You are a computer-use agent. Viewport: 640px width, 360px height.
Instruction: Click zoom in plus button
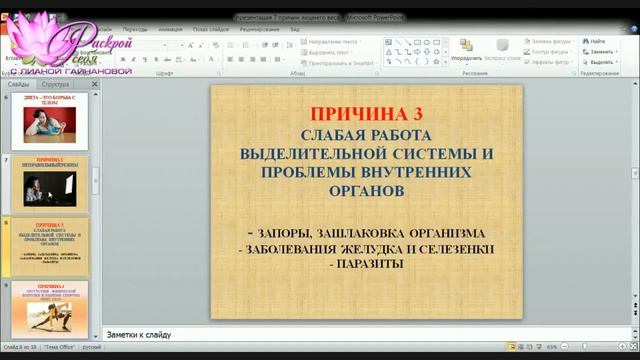622,347
